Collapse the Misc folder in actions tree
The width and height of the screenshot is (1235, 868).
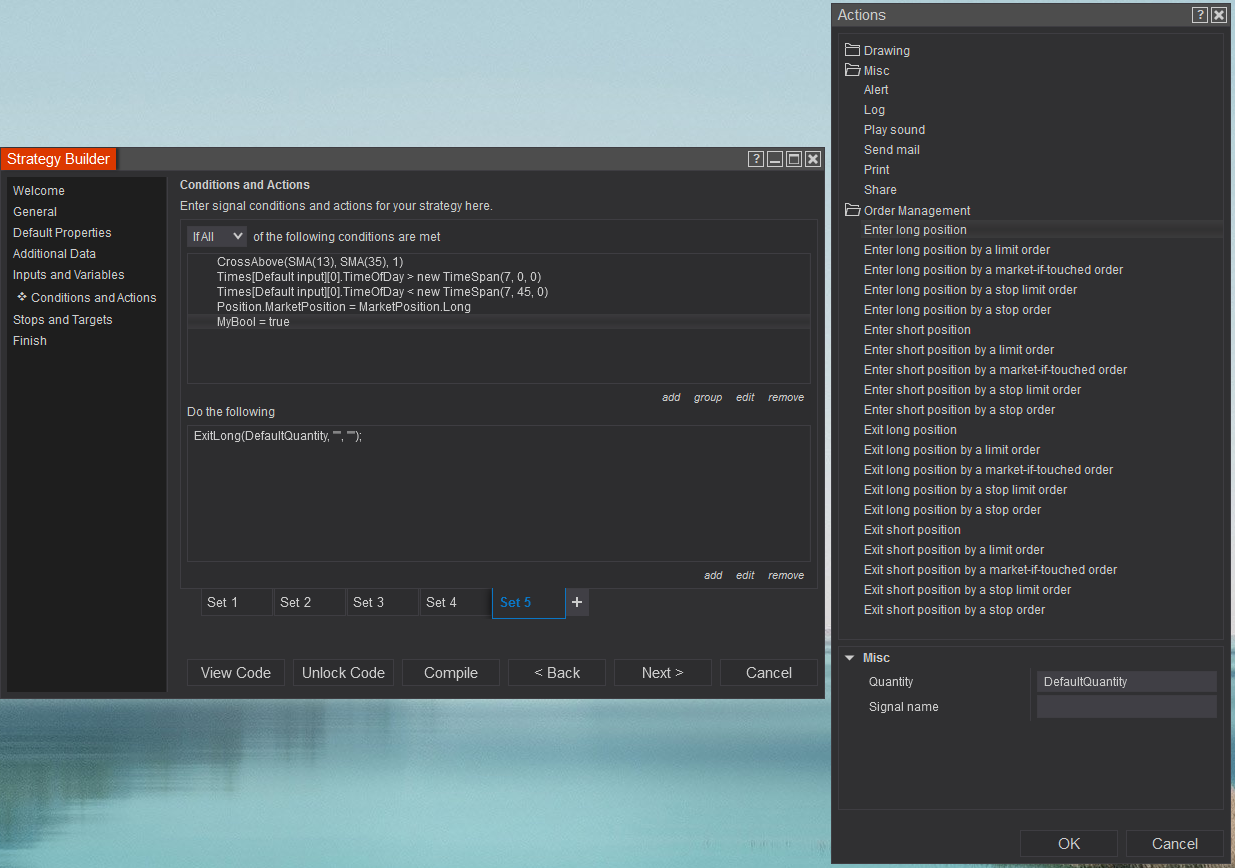(852, 70)
